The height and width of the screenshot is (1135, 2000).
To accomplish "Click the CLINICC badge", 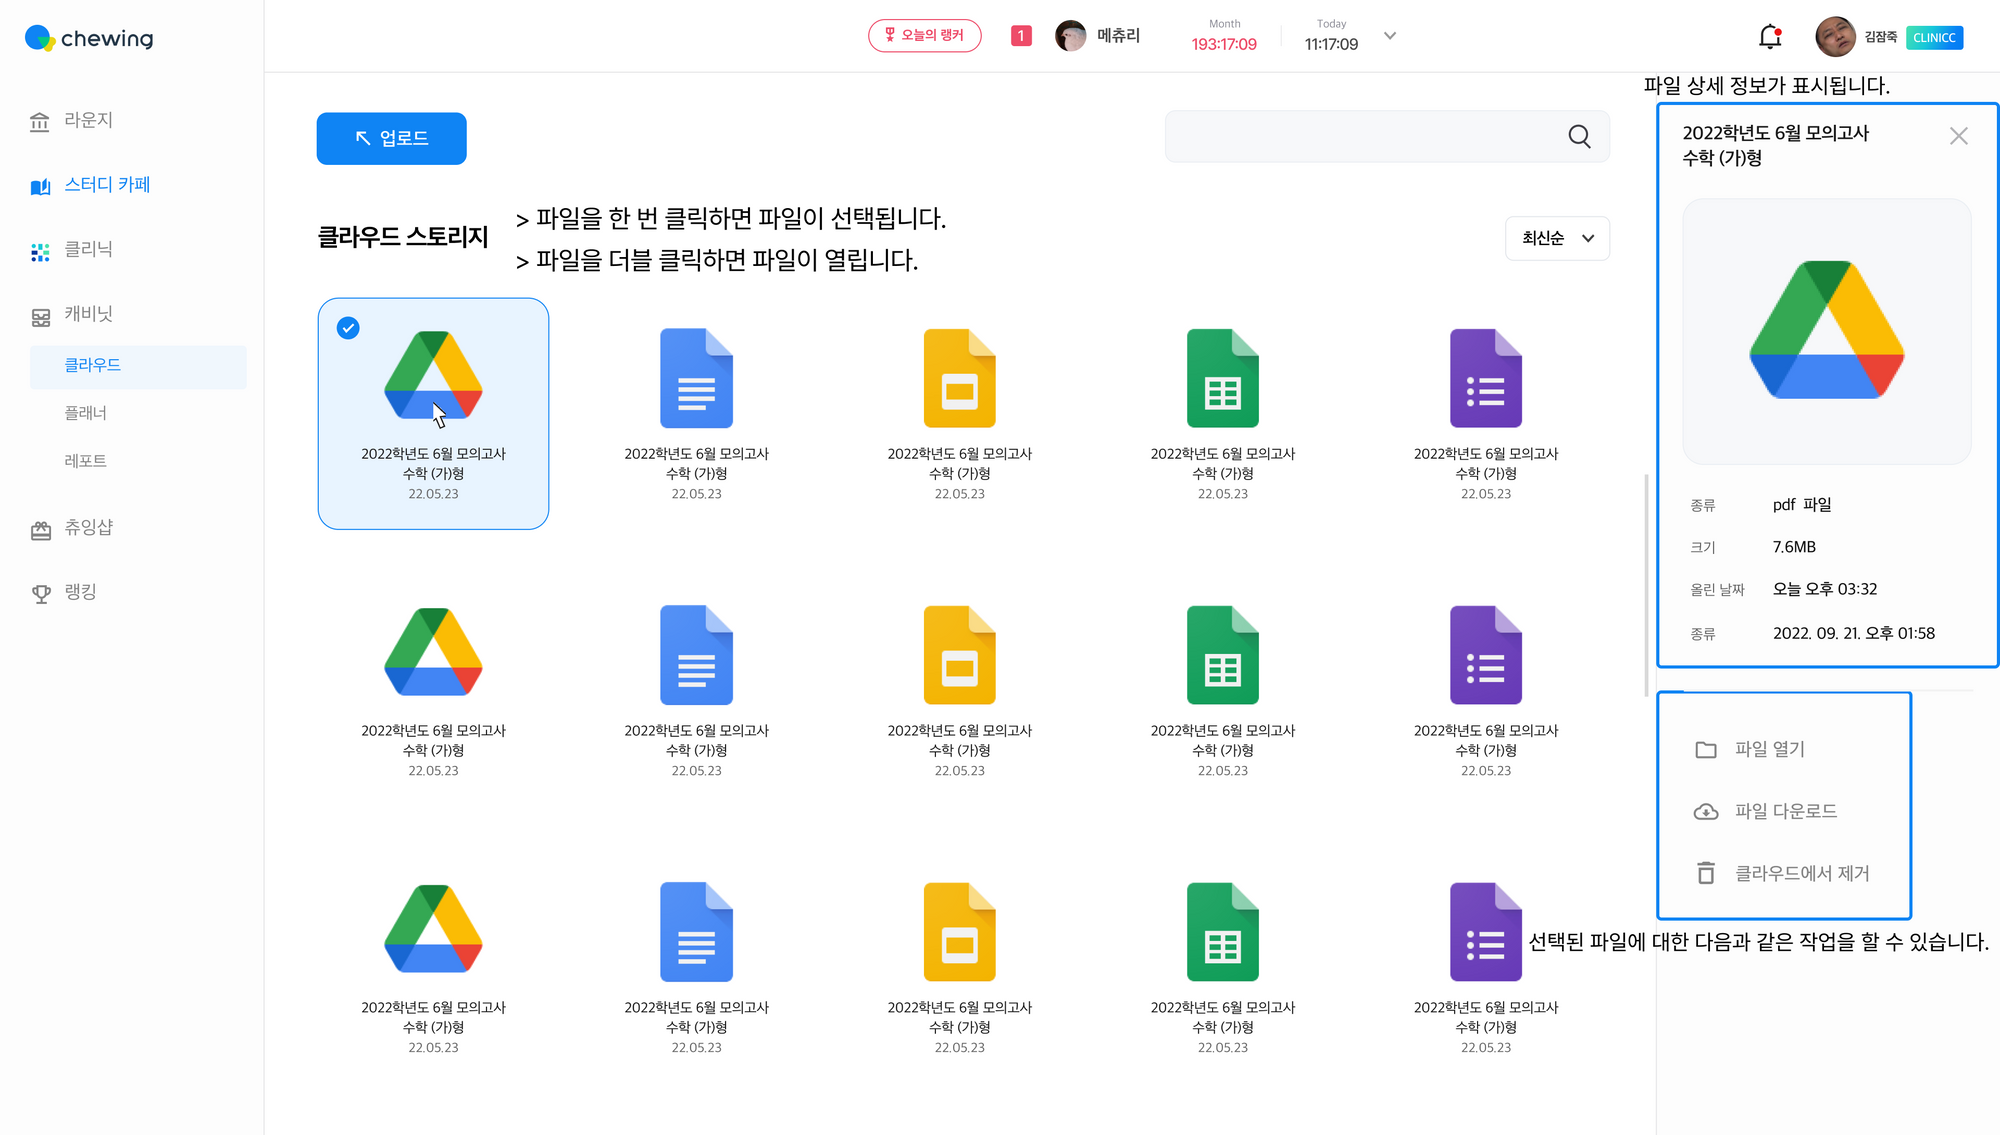I will [x=1934, y=38].
